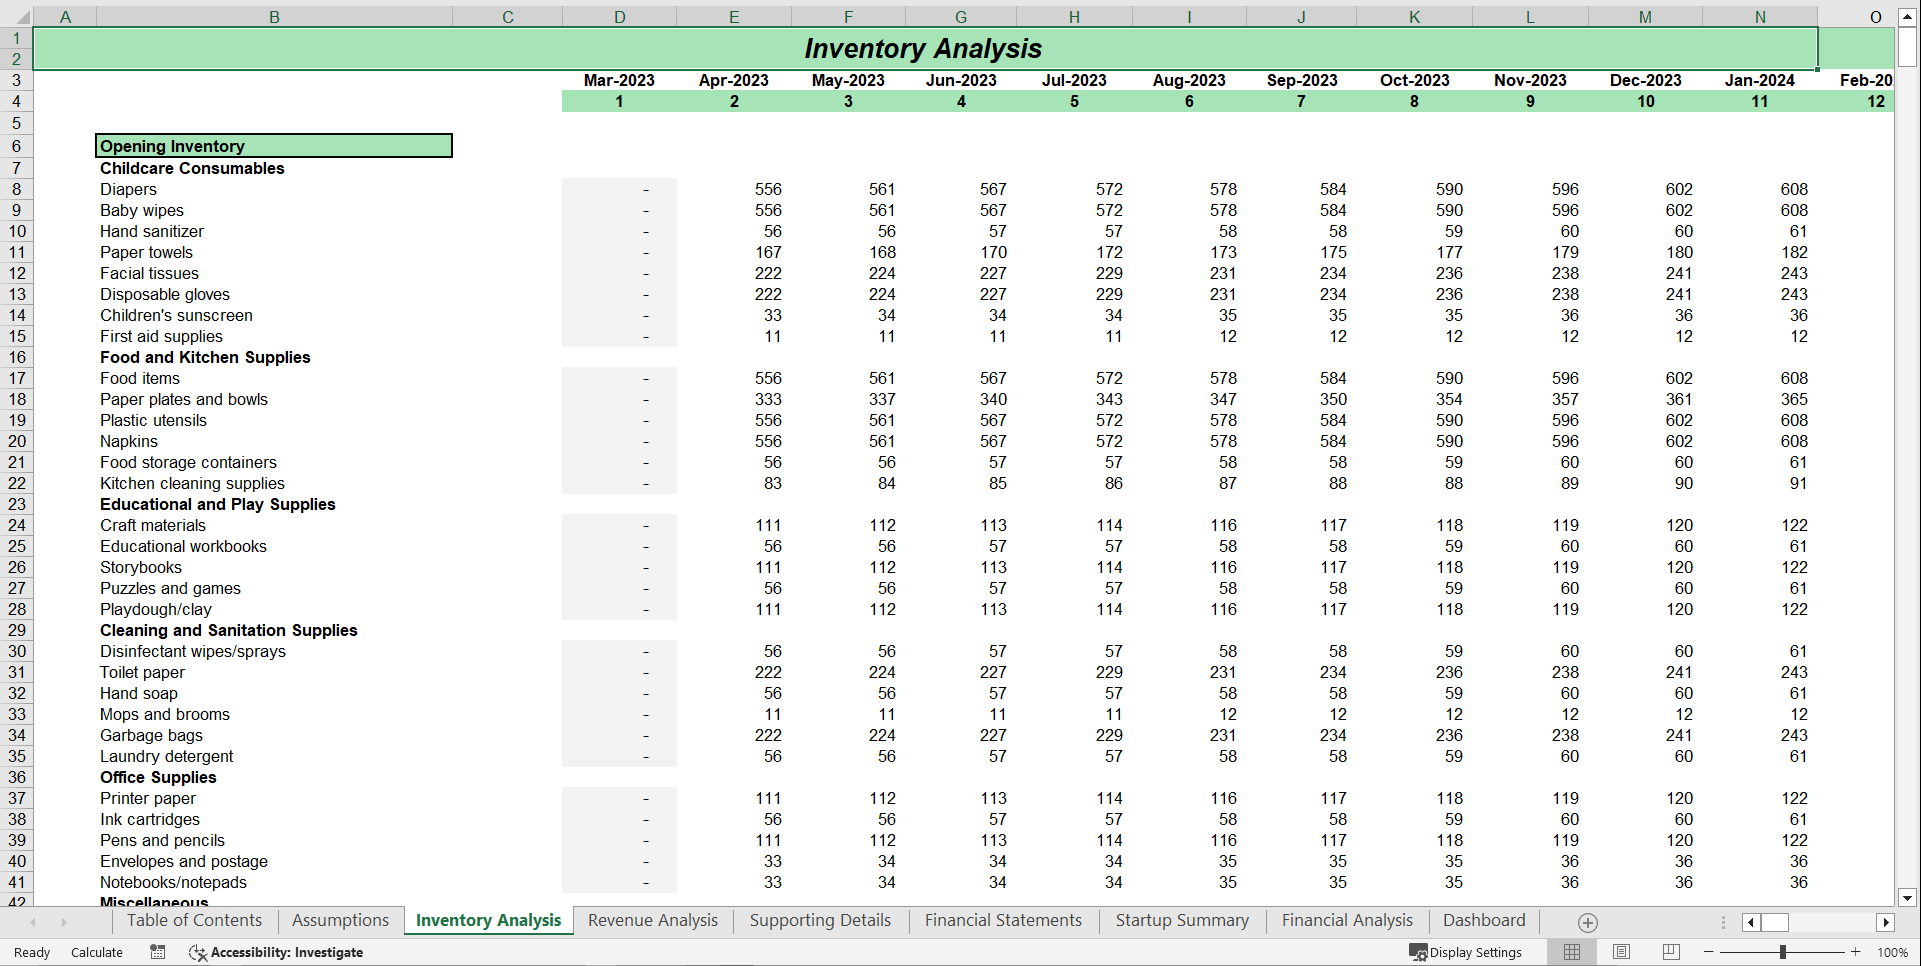Screen dimensions: 1921x966
Task: Select Paper towels Apr-2023 value 167
Action: [734, 252]
